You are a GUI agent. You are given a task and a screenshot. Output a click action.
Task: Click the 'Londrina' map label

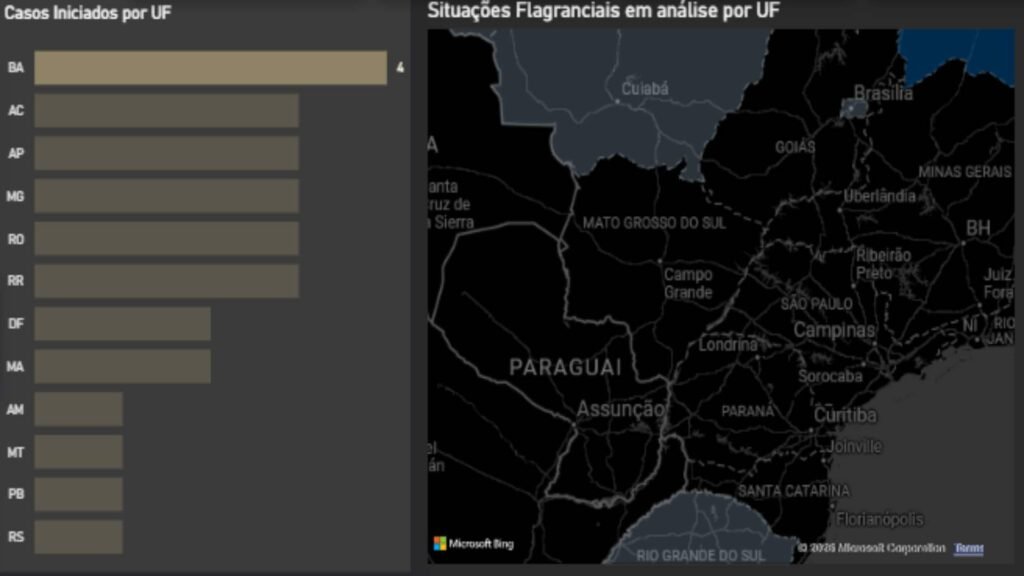728,345
